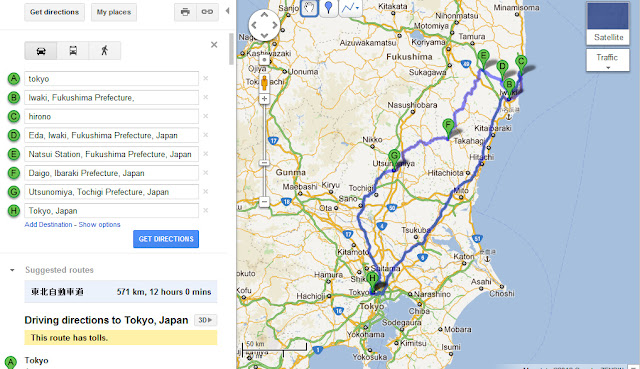
Task: Select the 571 km suggested route
Action: click(x=121, y=291)
